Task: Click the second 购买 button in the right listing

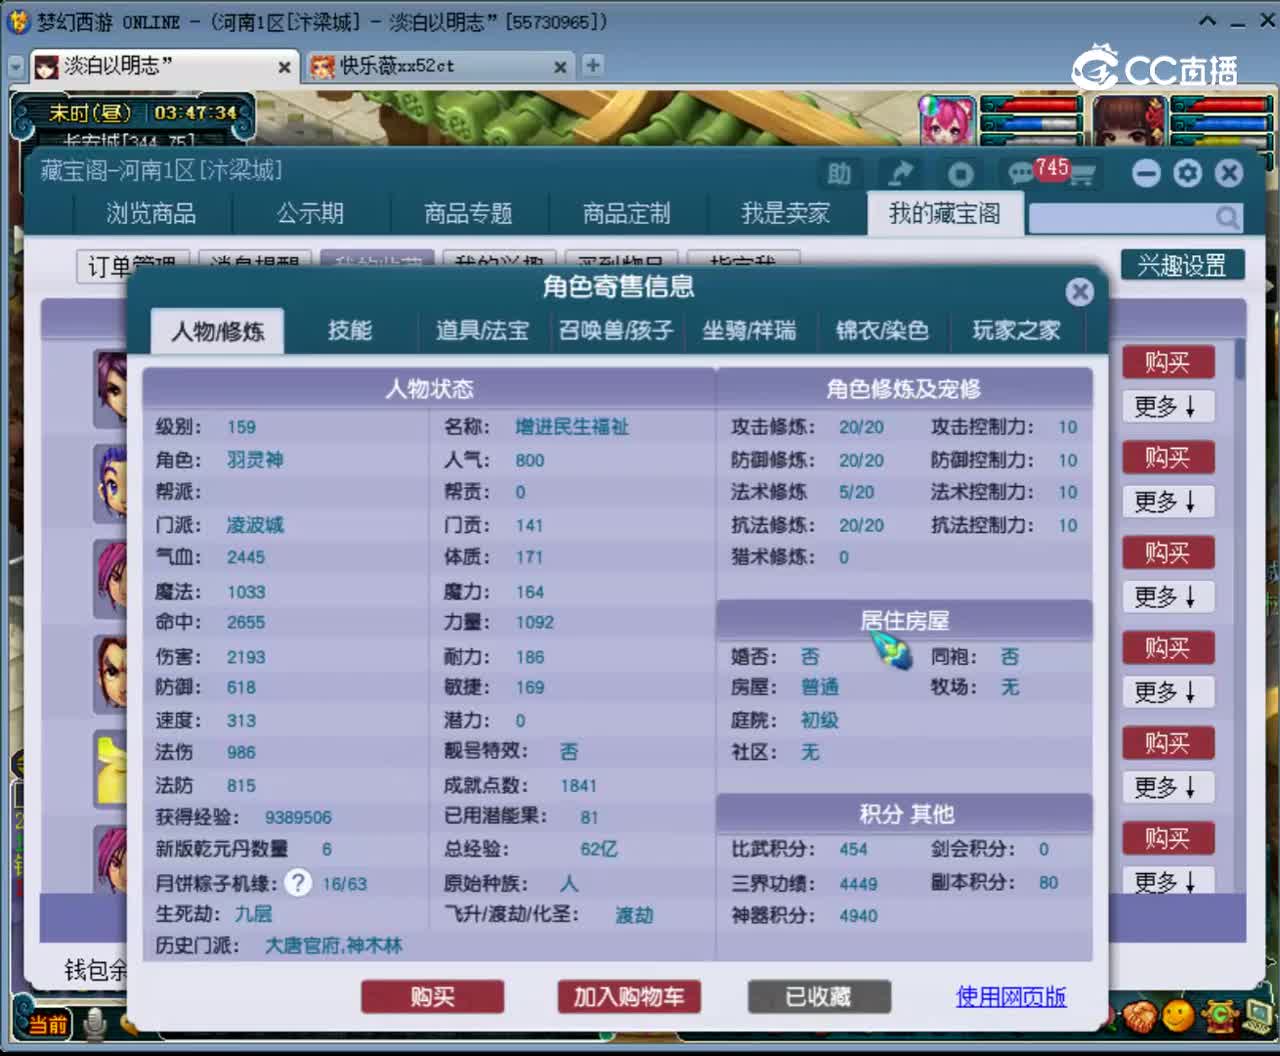Action: coord(1166,457)
